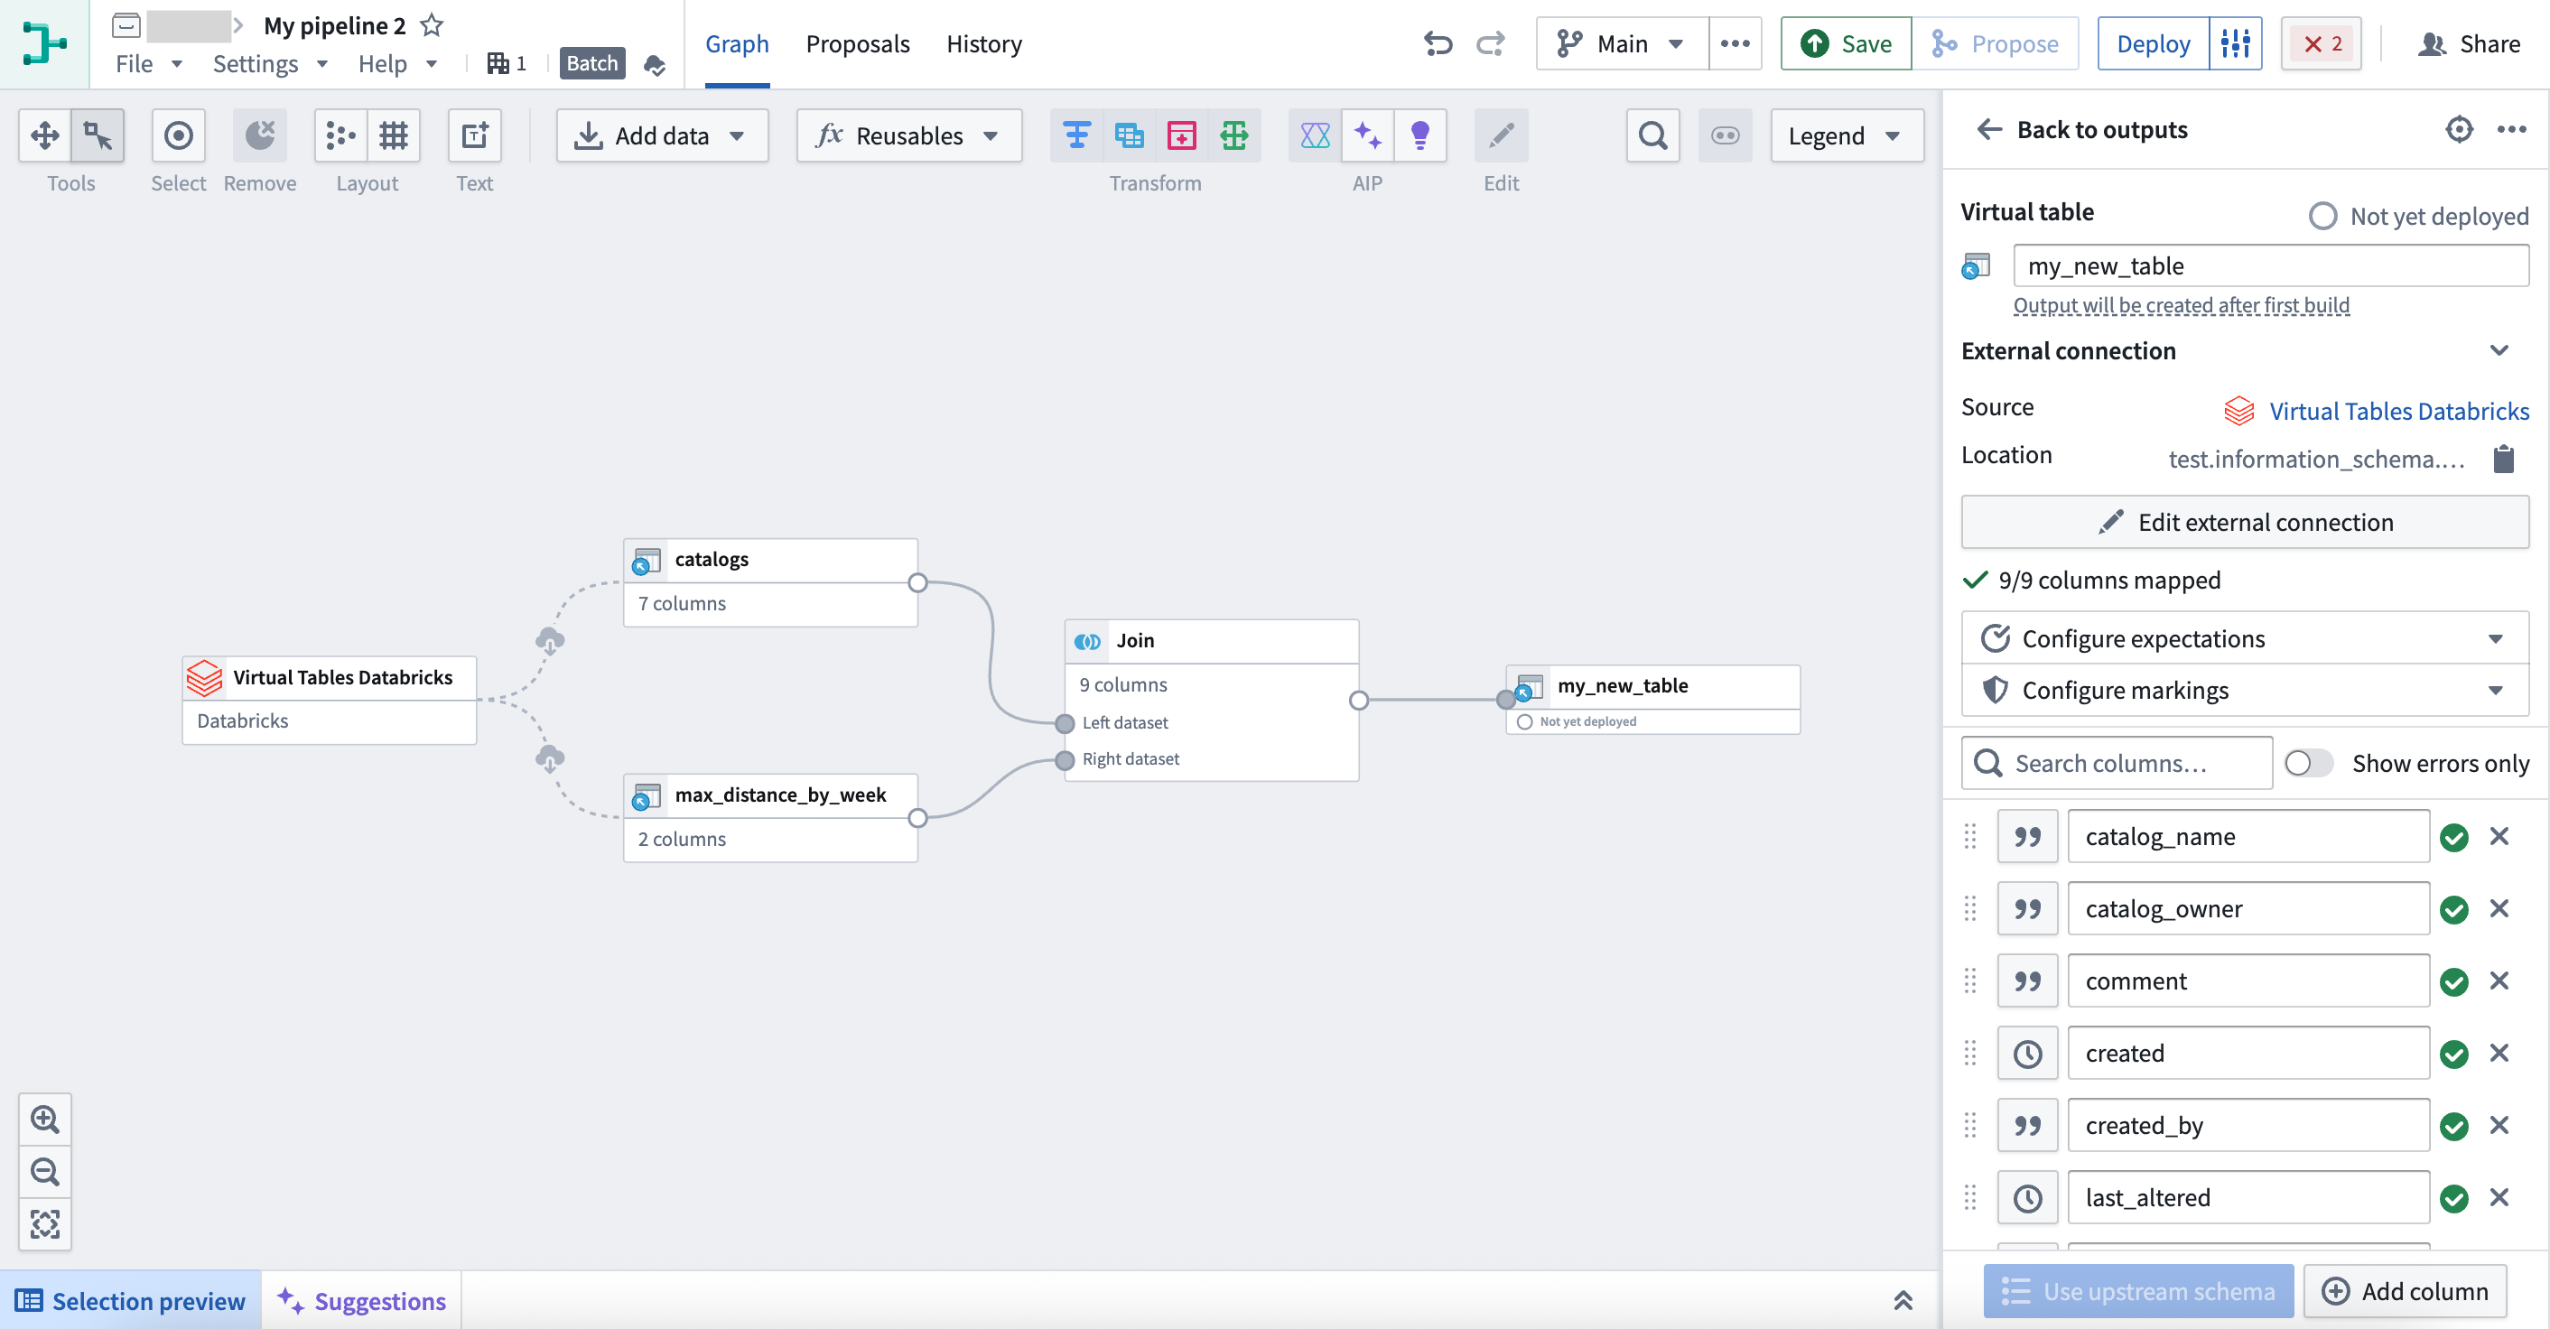Open the AIP suggestions lightbulb tool
The width and height of the screenshot is (2550, 1329).
(1420, 135)
